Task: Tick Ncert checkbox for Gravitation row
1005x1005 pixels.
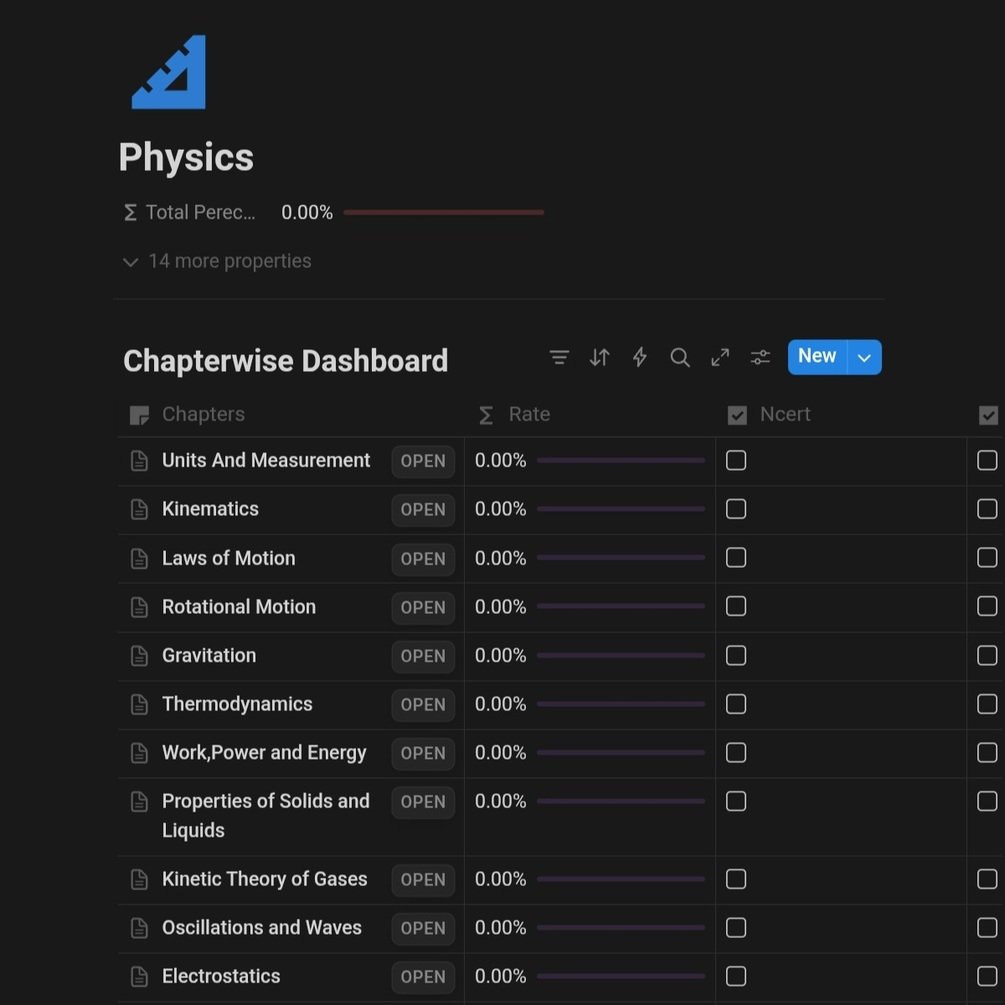Action: (x=736, y=656)
